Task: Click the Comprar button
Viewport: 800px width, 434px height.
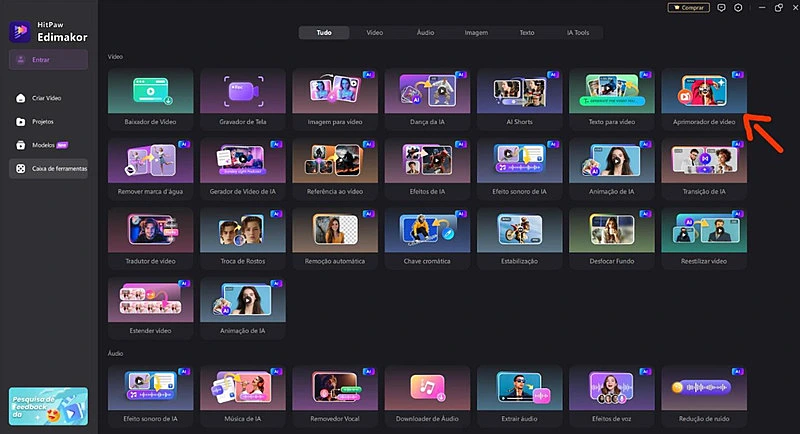Action: coord(687,7)
